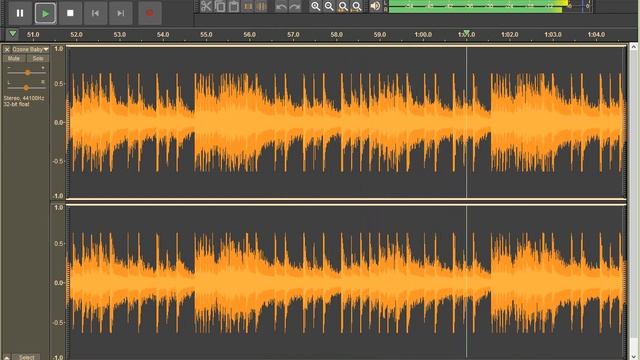Silence audio selection icon
The width and height of the screenshot is (640, 360).
pos(262,6)
